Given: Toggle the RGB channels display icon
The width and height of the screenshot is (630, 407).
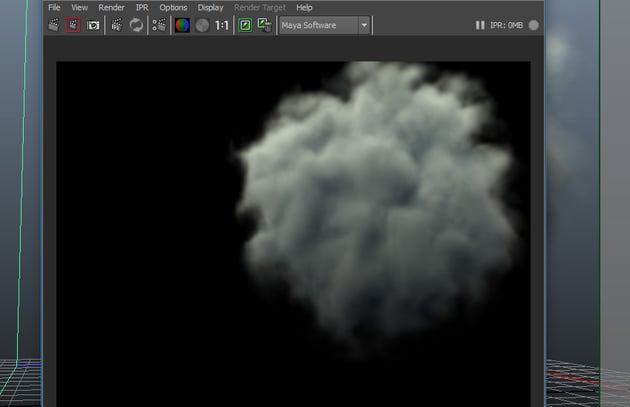Looking at the screenshot, I should coord(182,25).
